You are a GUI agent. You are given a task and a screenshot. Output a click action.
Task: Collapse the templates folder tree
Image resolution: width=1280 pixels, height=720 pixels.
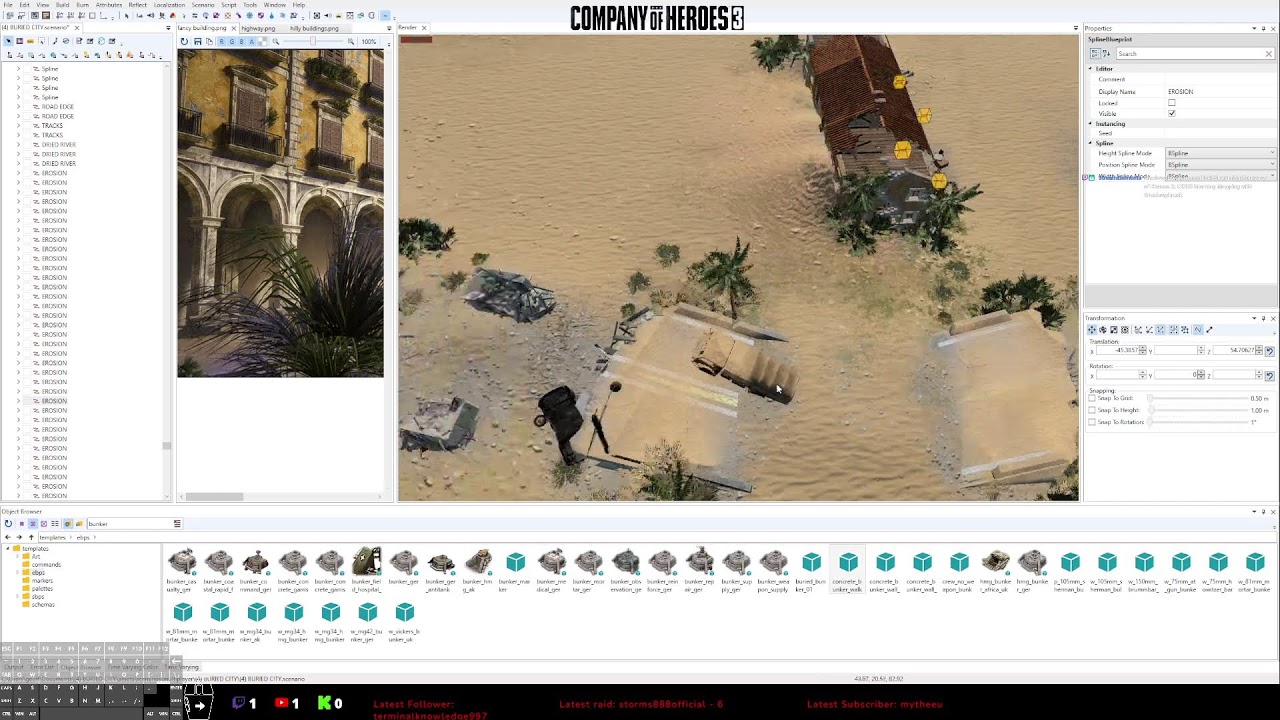pos(7,549)
